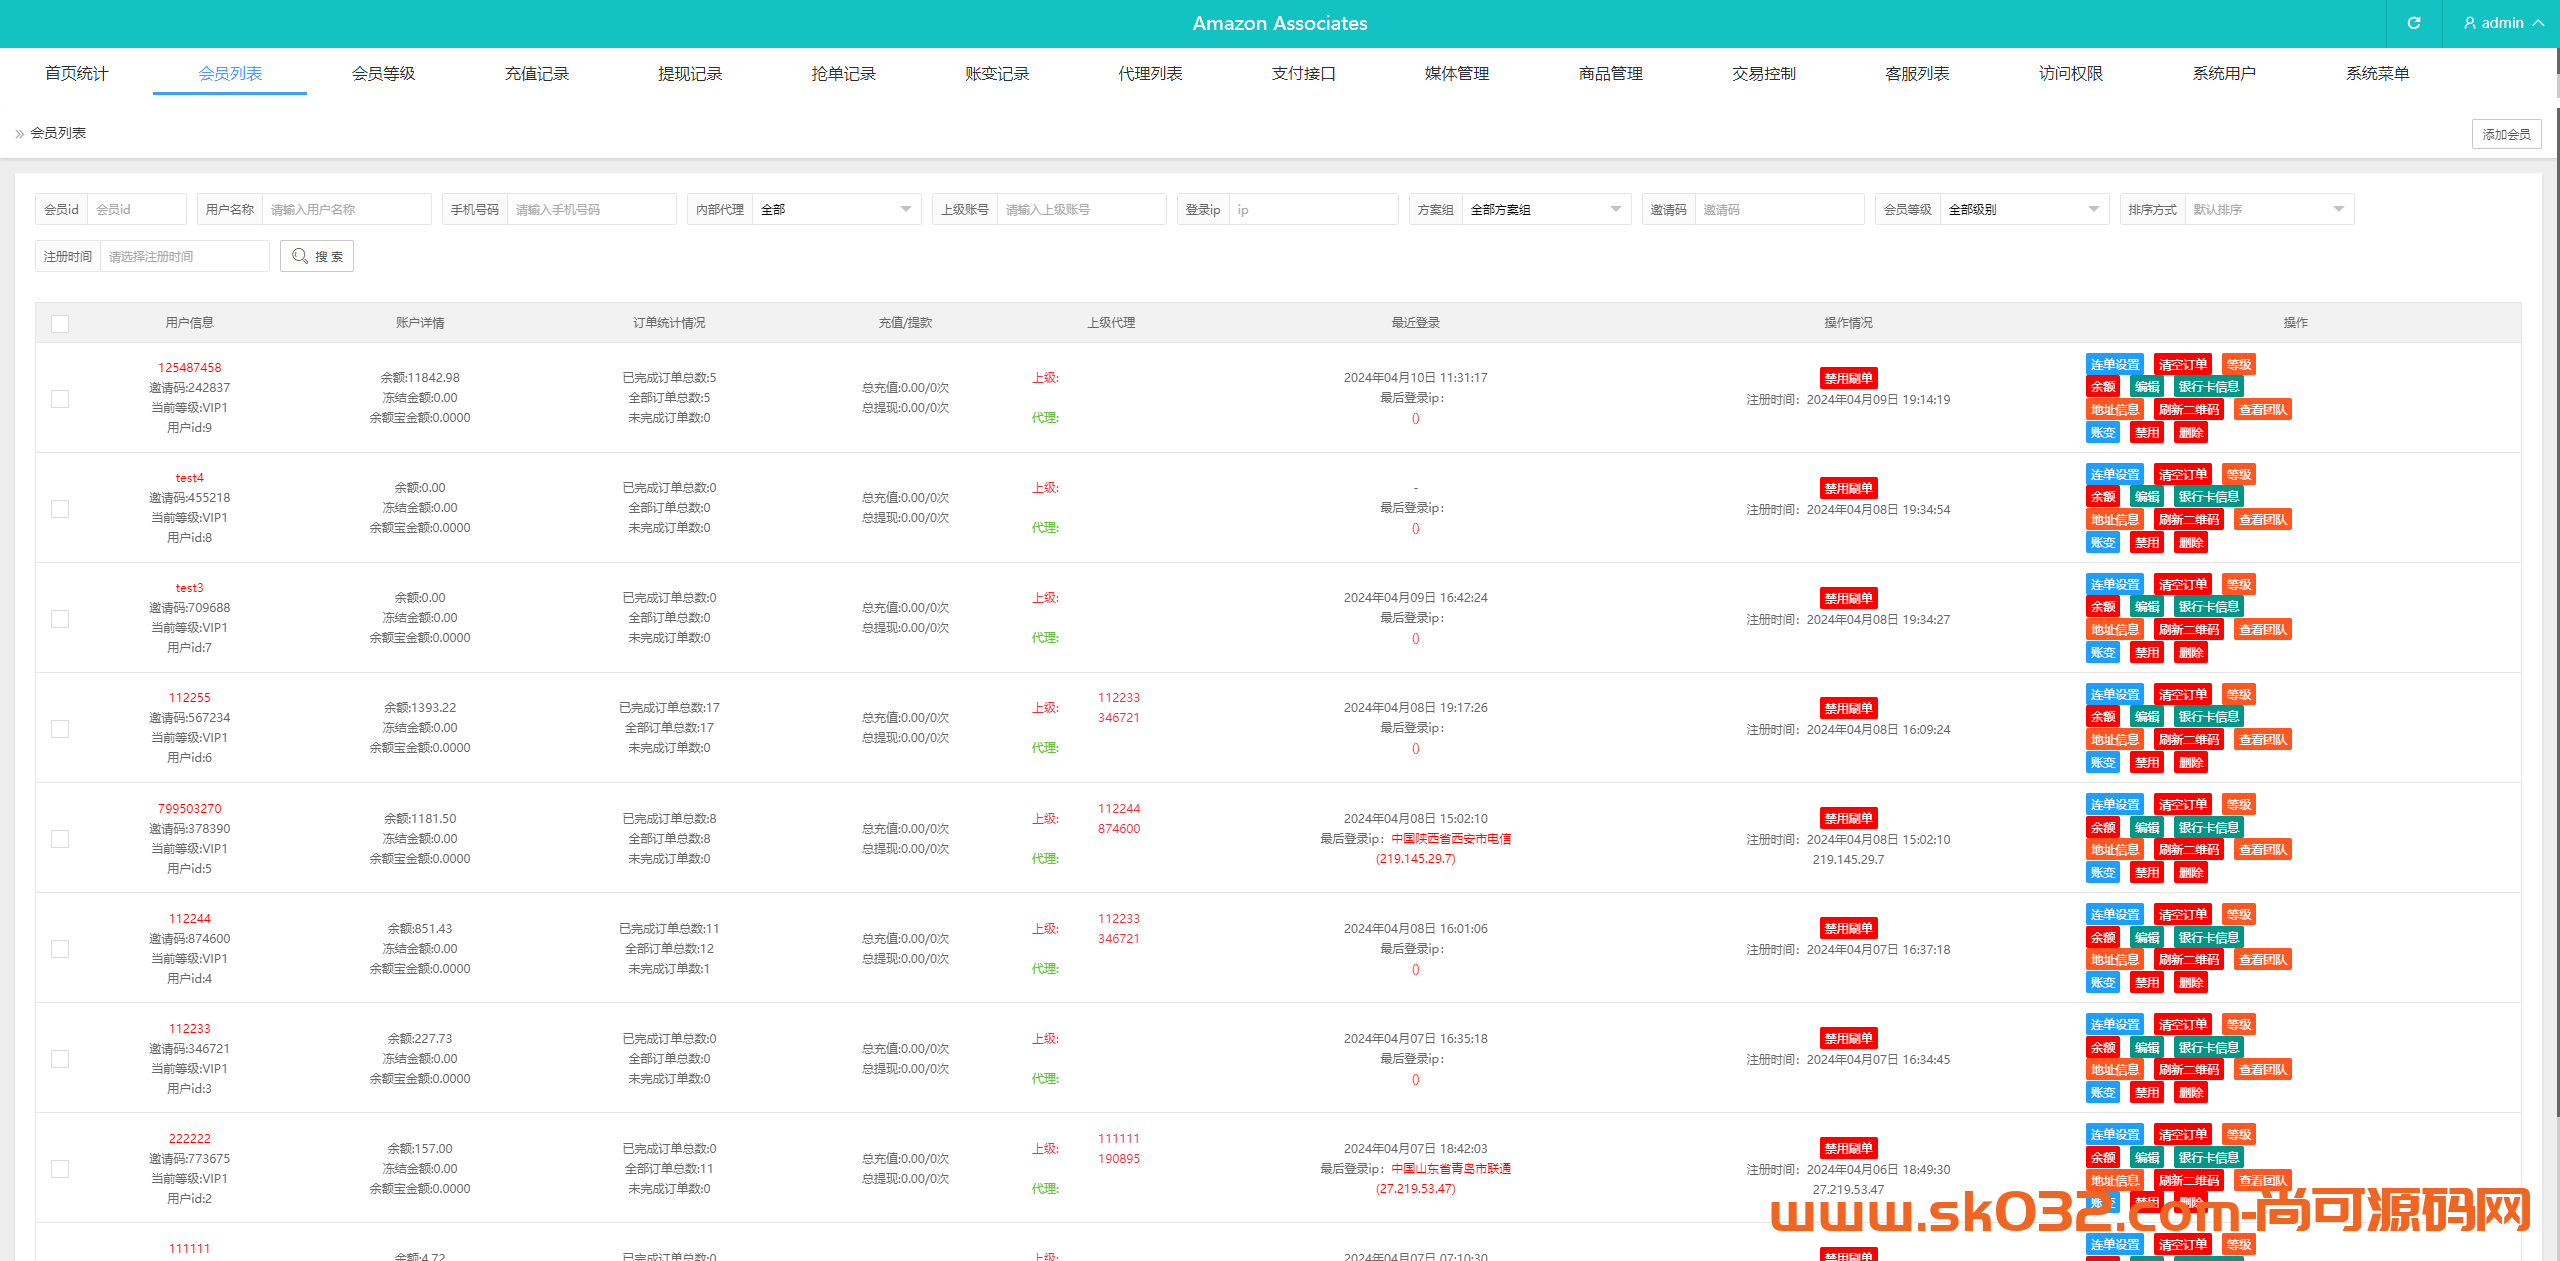Click the 操作情况 column header
This screenshot has width=2560, height=1261.
(x=1848, y=322)
